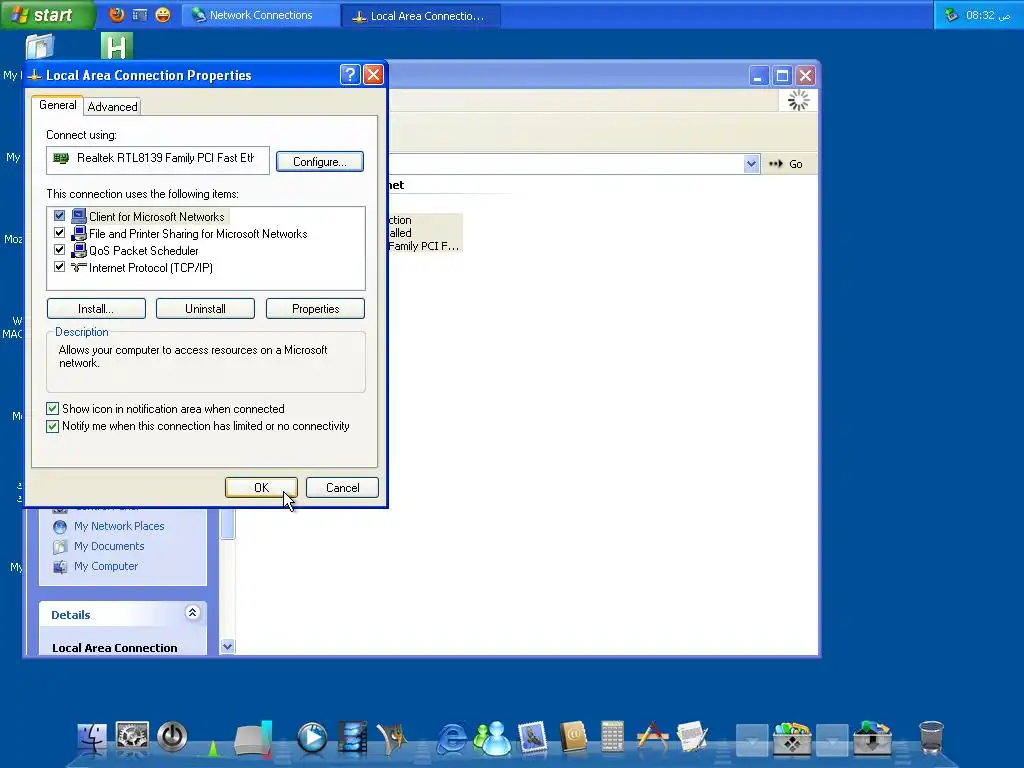
Task: Cancel the Local Area Connection Properties dialog
Action: pos(342,488)
